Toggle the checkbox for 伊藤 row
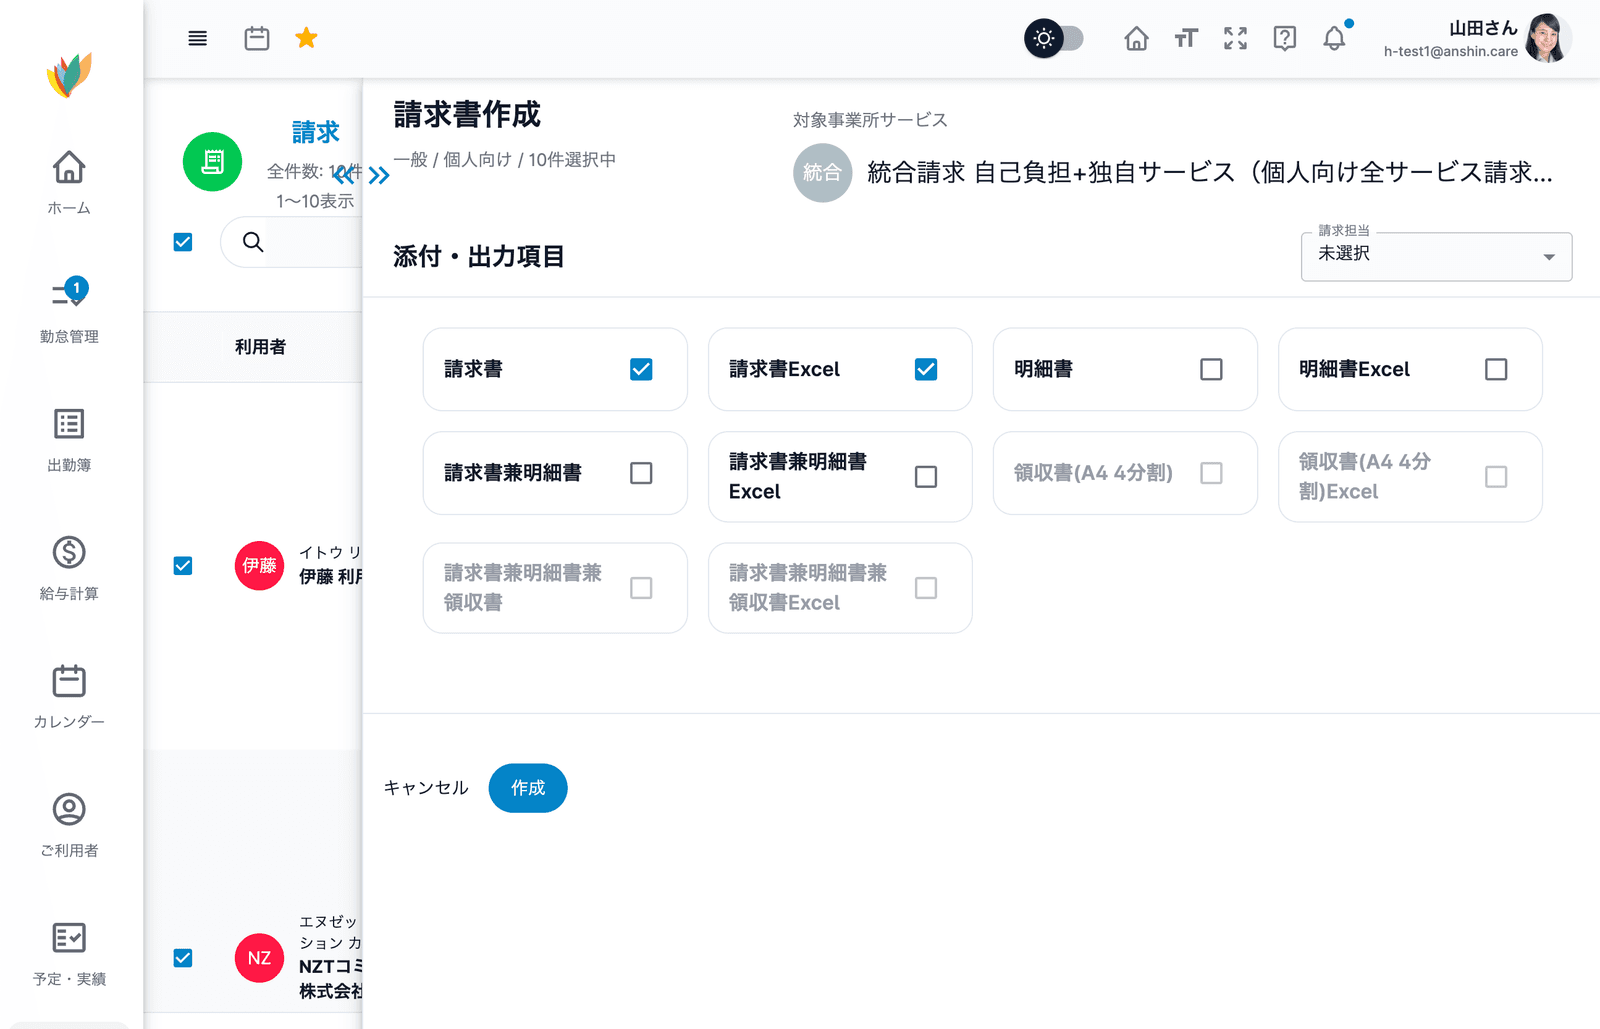 (183, 566)
